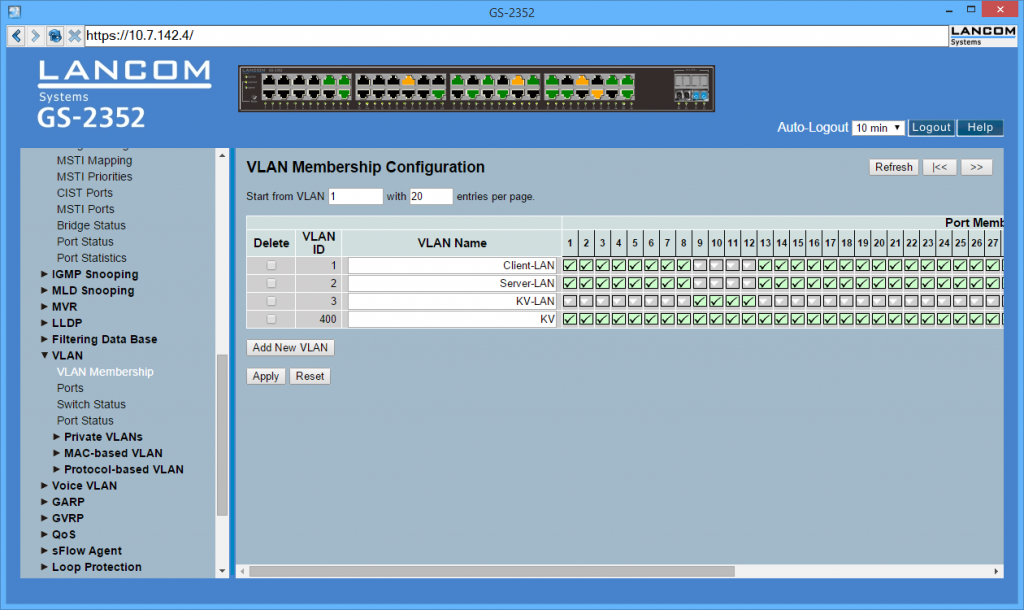The width and height of the screenshot is (1024, 610).
Task: Refresh the VLAN membership table
Action: (x=893, y=166)
